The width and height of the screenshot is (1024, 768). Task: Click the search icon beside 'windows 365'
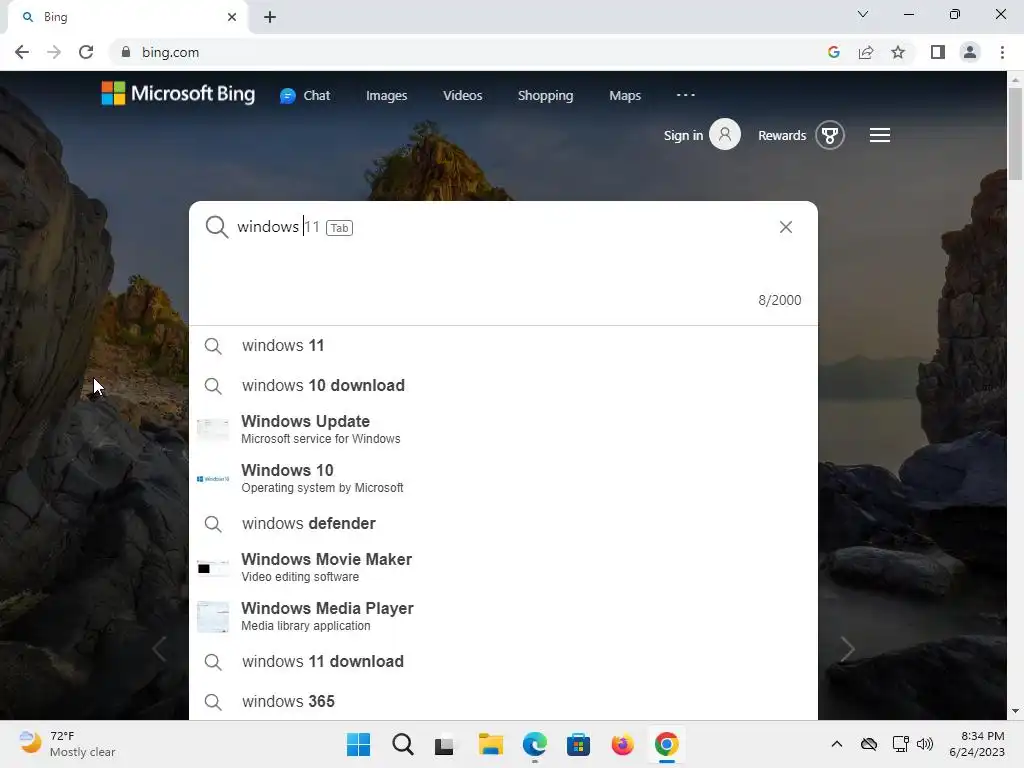pos(213,702)
